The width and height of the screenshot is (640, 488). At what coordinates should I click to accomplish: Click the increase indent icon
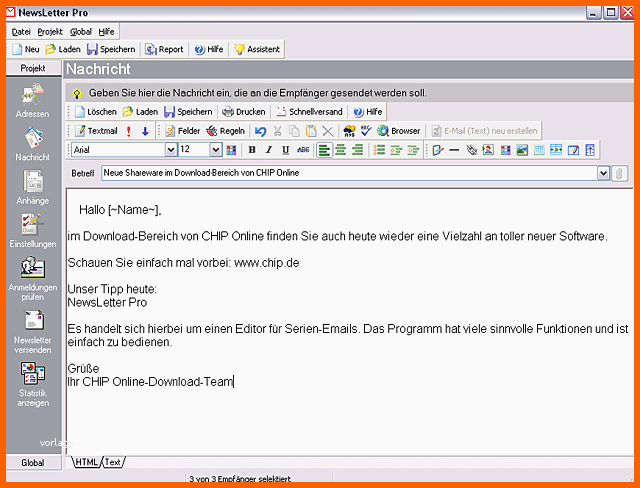[413, 150]
